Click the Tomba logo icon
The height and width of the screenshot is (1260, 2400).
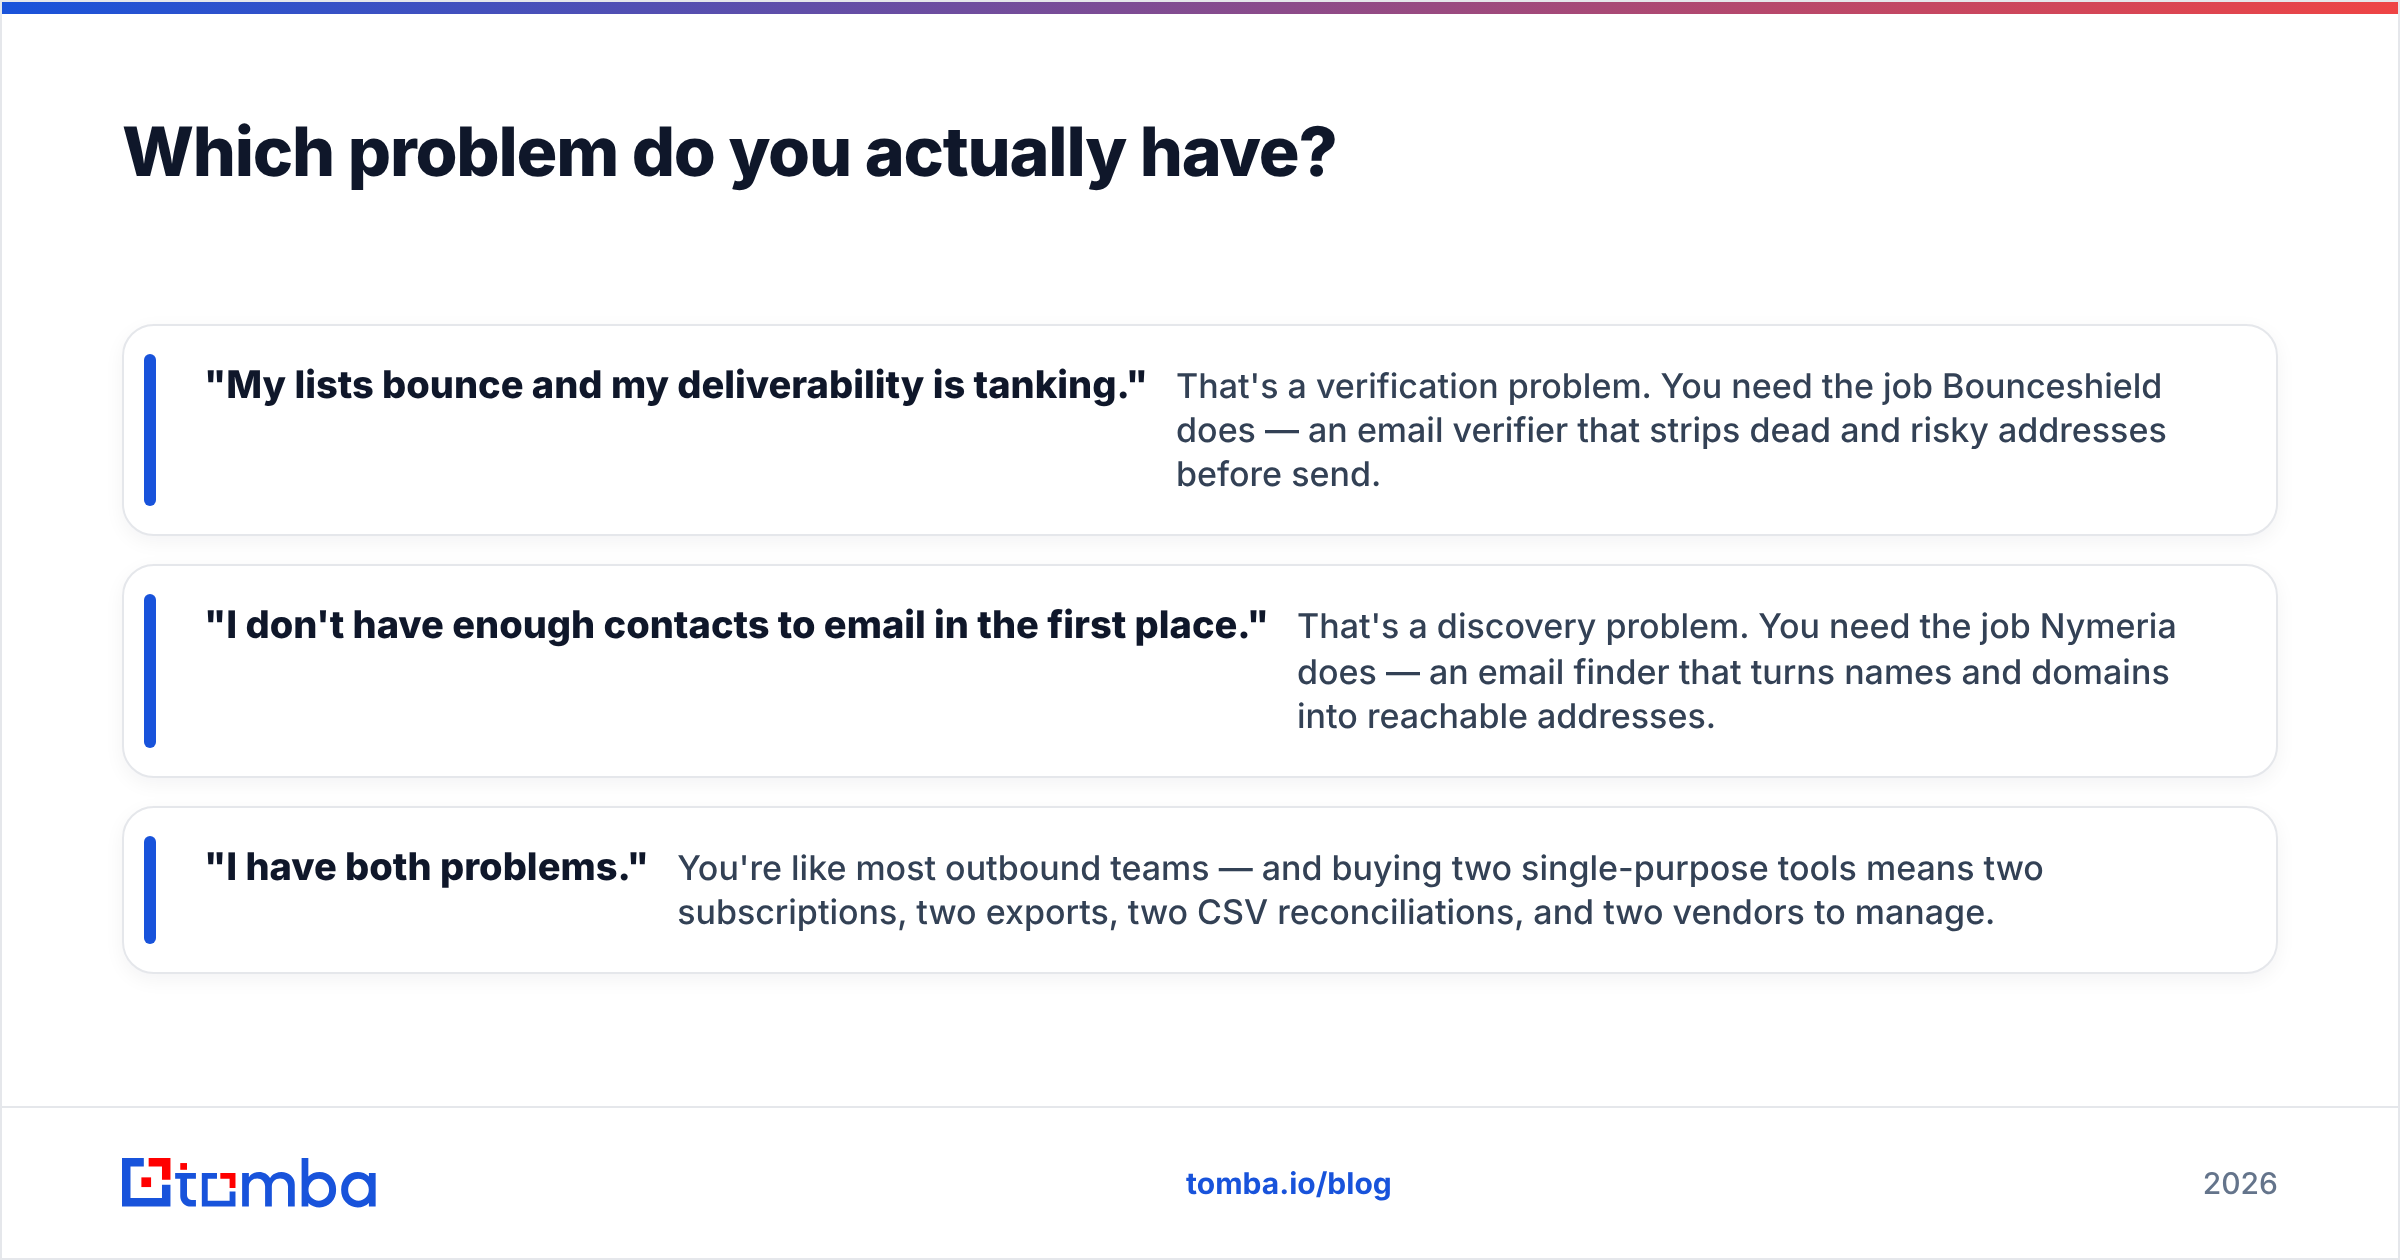[147, 1183]
